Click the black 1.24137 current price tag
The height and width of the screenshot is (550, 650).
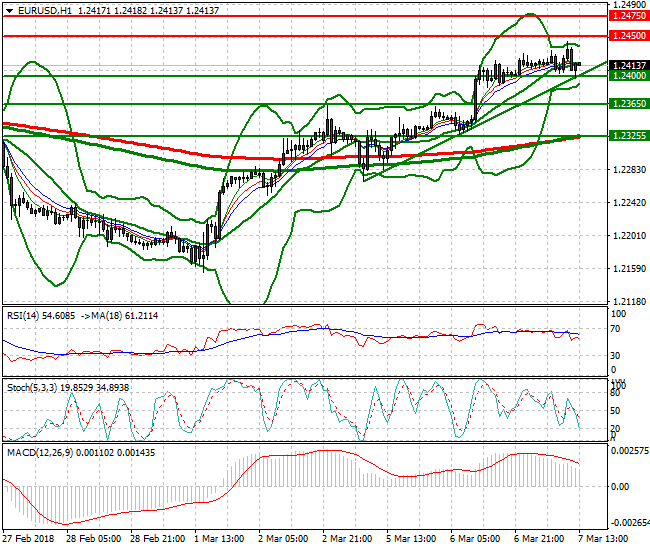pos(628,66)
